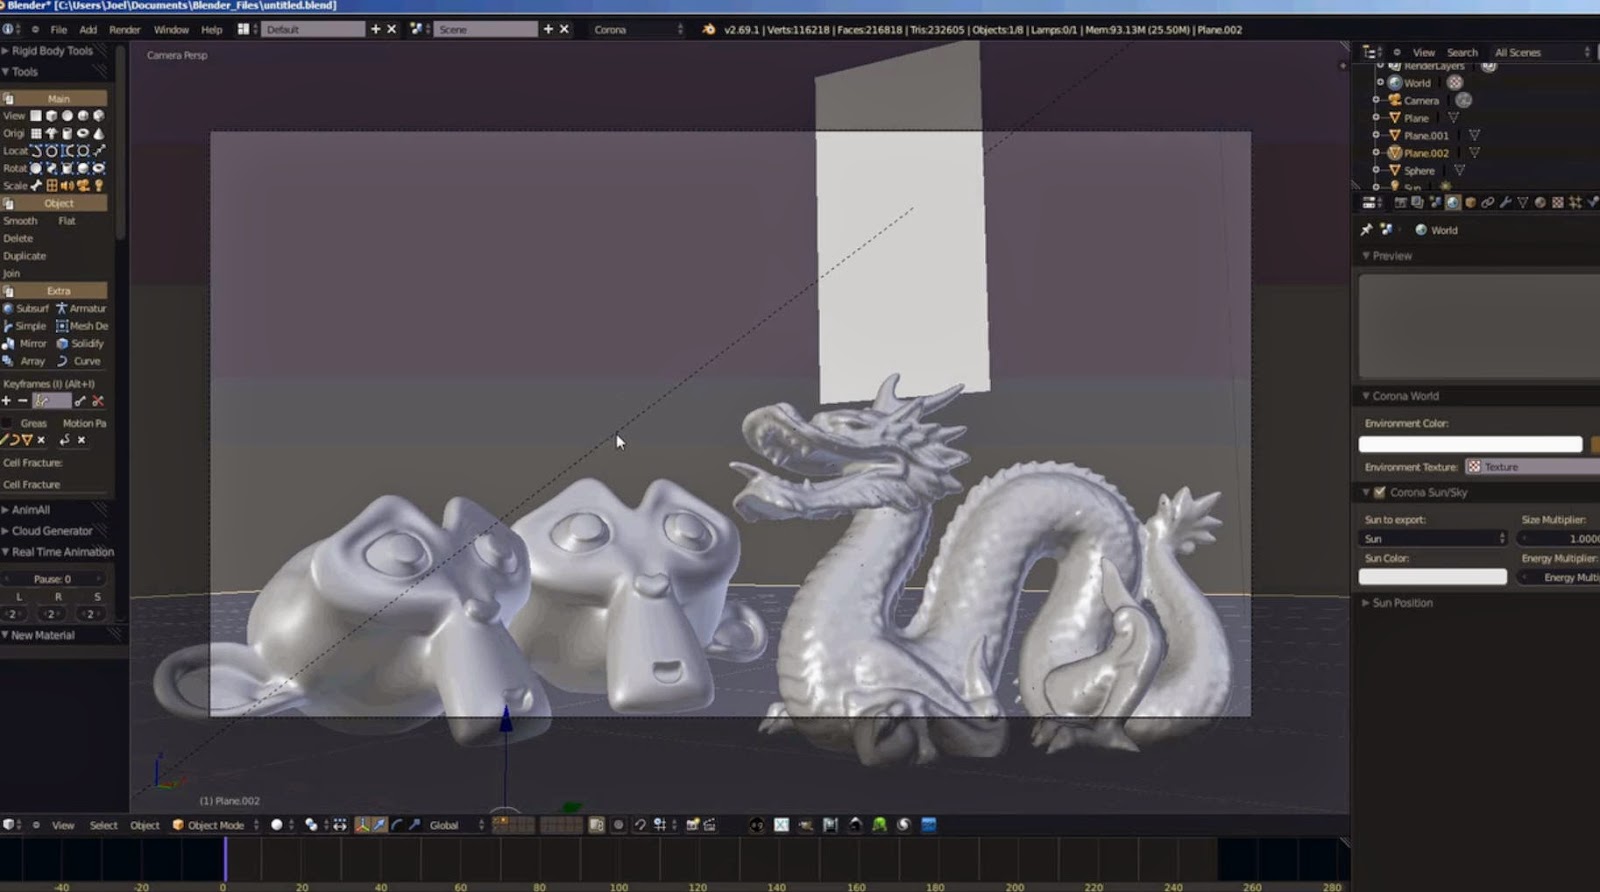Viewport: 1600px width, 892px height.
Task: Click the Environment Color swatch
Action: coord(1470,444)
